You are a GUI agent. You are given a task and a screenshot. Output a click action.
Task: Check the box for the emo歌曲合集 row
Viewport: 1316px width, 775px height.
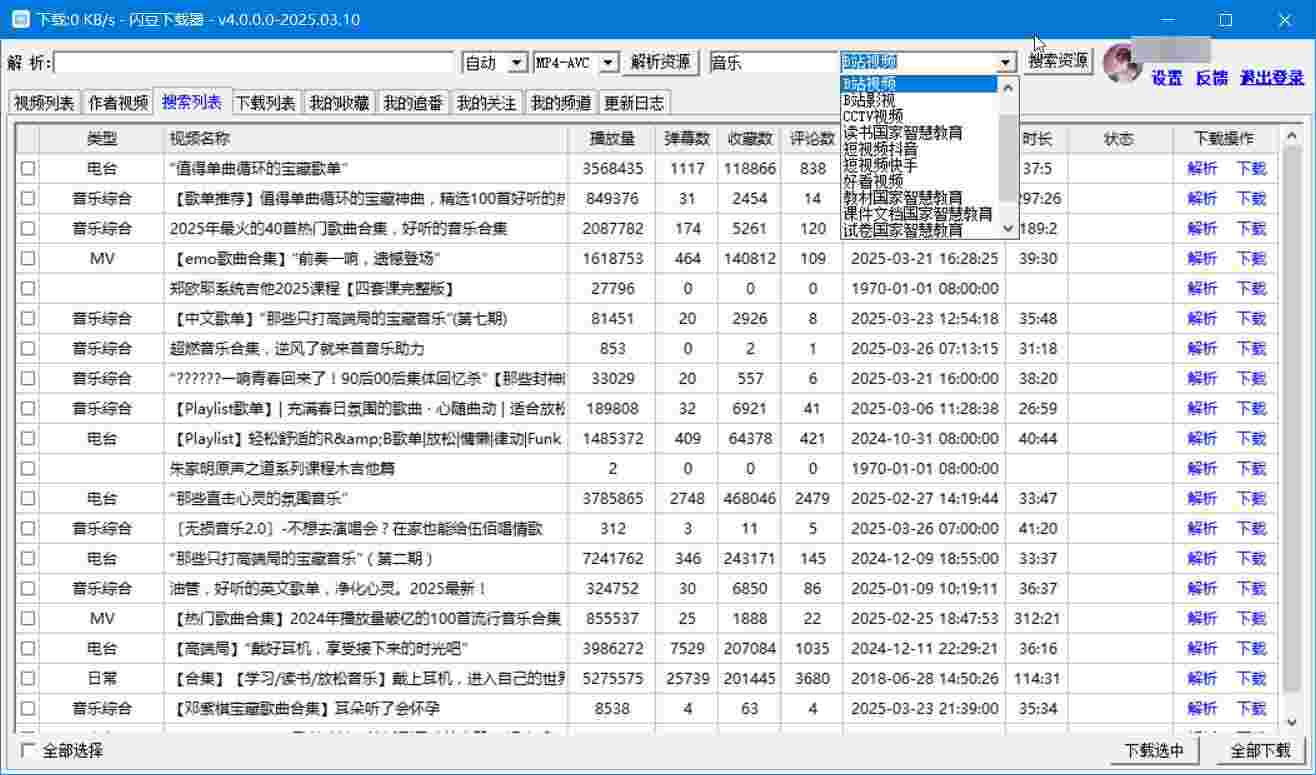[x=28, y=259]
